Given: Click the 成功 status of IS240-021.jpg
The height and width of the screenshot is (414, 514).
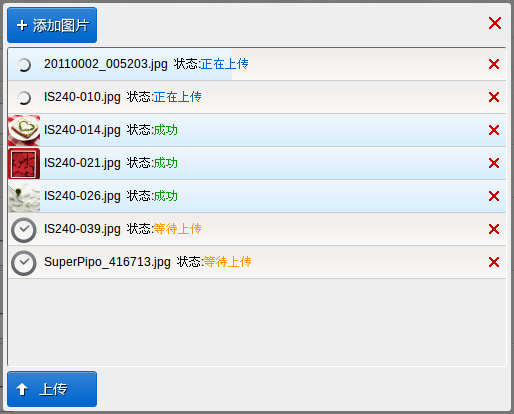Looking at the screenshot, I should coord(165,163).
